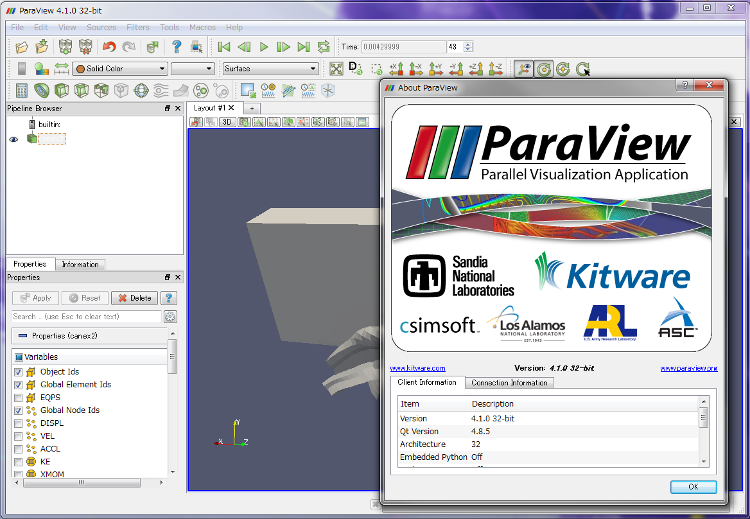The image size is (750, 519).
Task: Open the Sources menu
Action: pyautogui.click(x=101, y=27)
